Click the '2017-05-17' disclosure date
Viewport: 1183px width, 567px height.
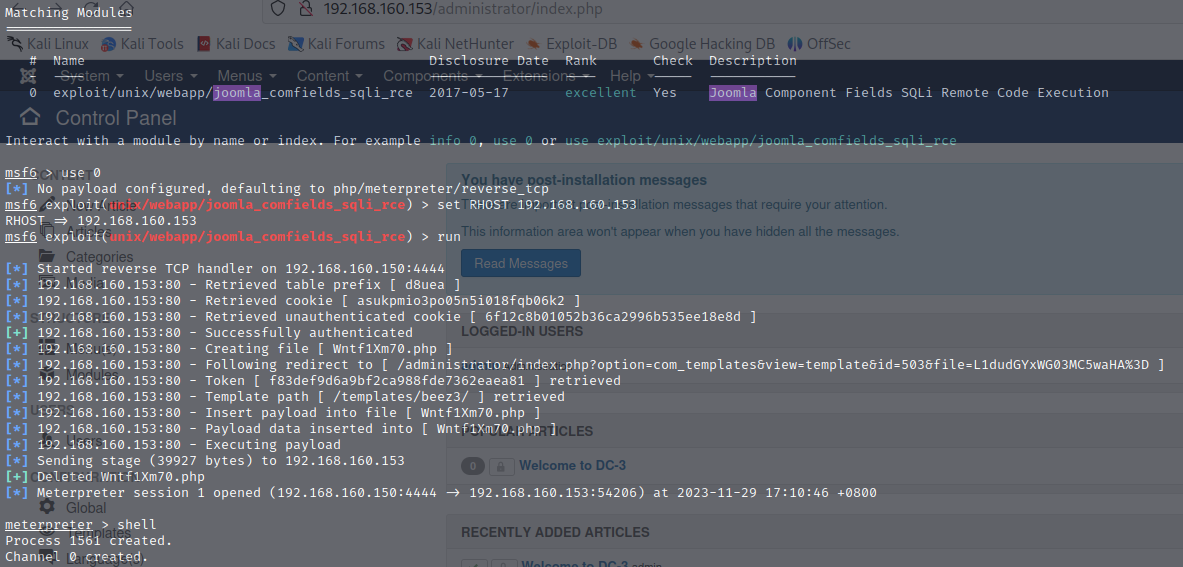(x=469, y=93)
